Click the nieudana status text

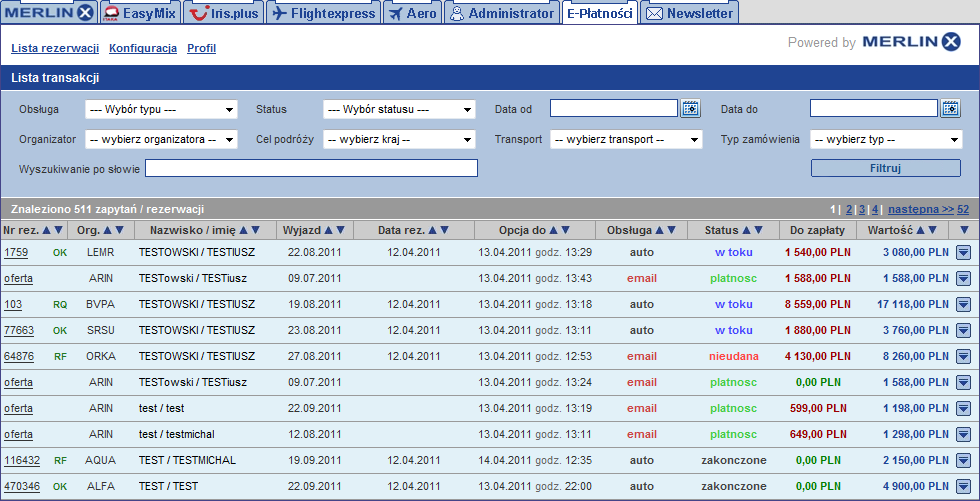[x=734, y=356]
